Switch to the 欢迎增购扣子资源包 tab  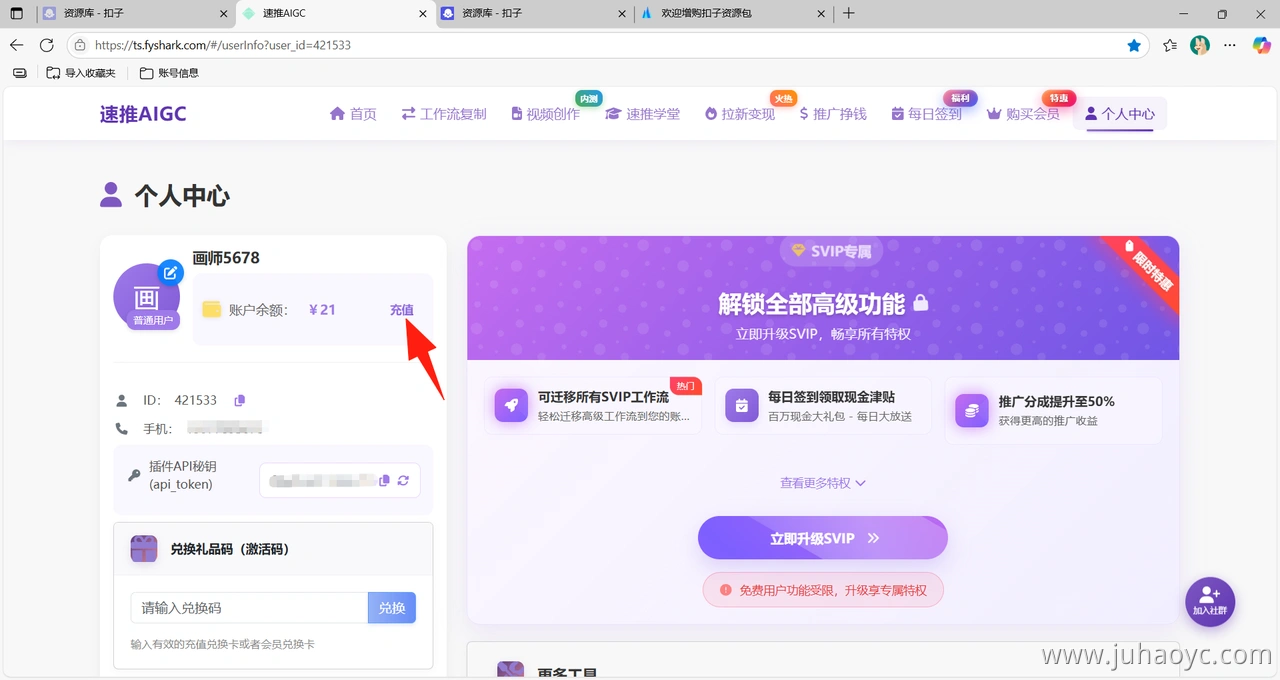[735, 13]
